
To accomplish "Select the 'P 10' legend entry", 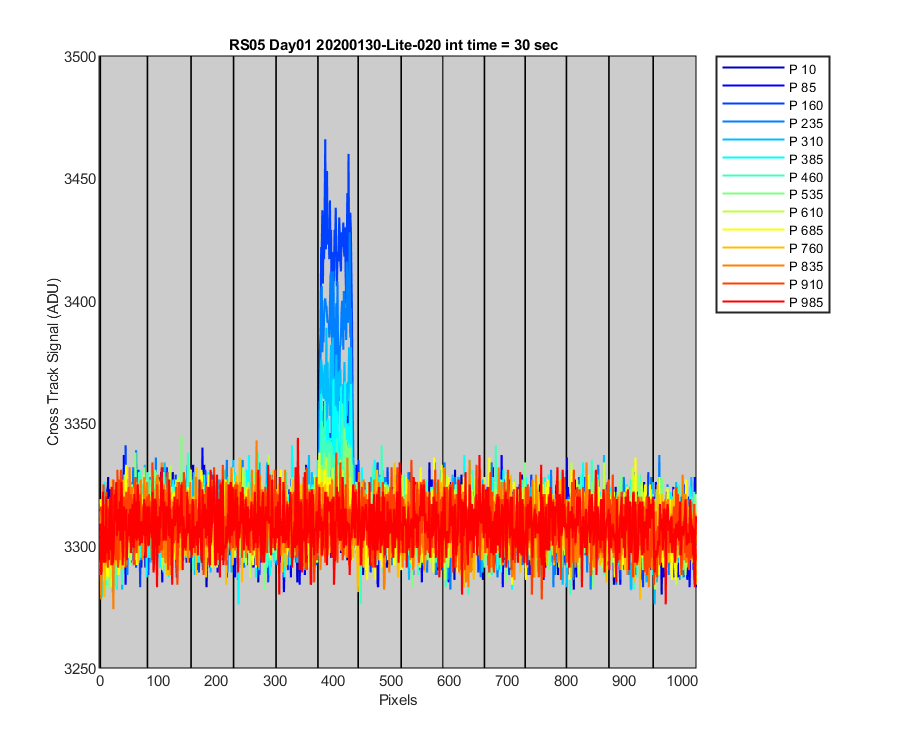I will (x=769, y=69).
